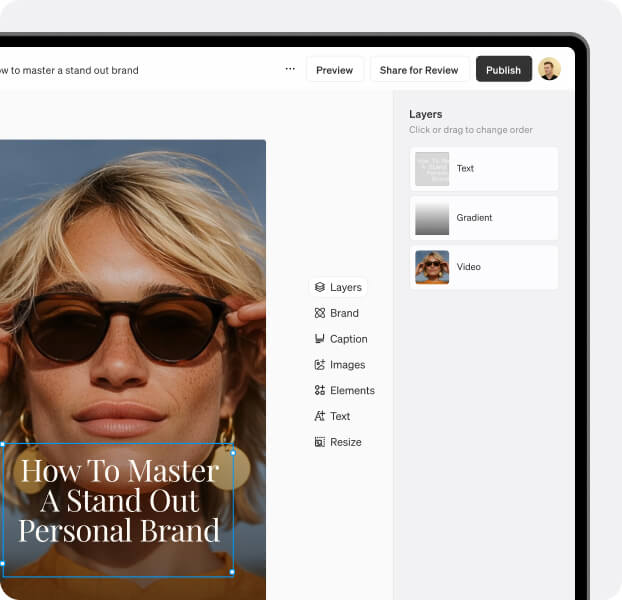Click the Video layer thumbnail
The width and height of the screenshot is (622, 600).
tap(432, 267)
